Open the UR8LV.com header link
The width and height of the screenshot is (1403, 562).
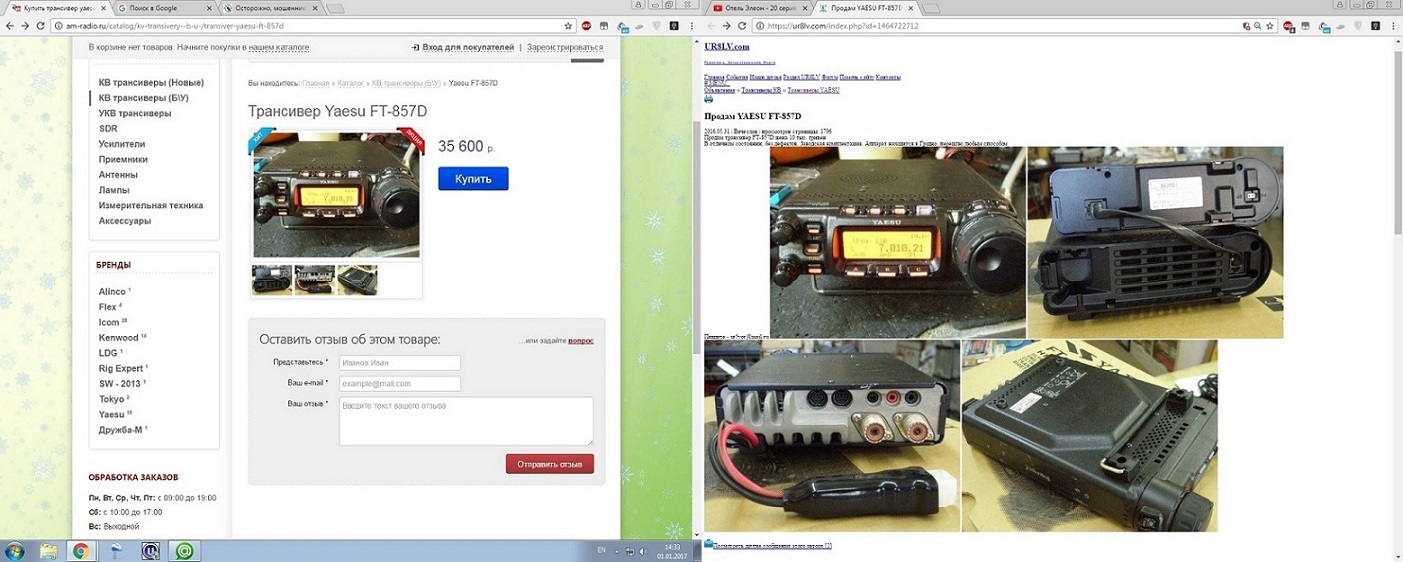click(726, 46)
